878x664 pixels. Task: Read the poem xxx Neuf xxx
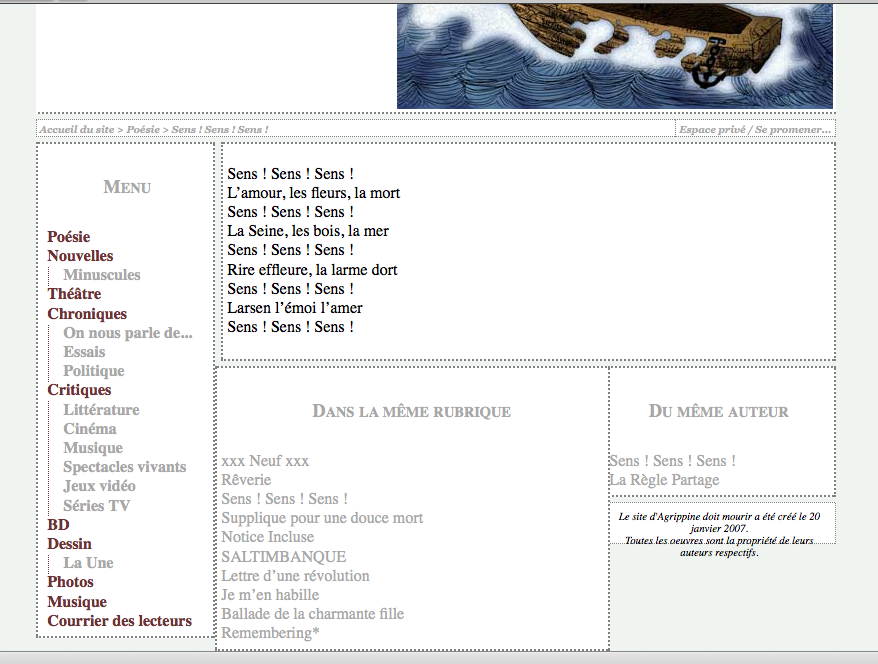268,461
